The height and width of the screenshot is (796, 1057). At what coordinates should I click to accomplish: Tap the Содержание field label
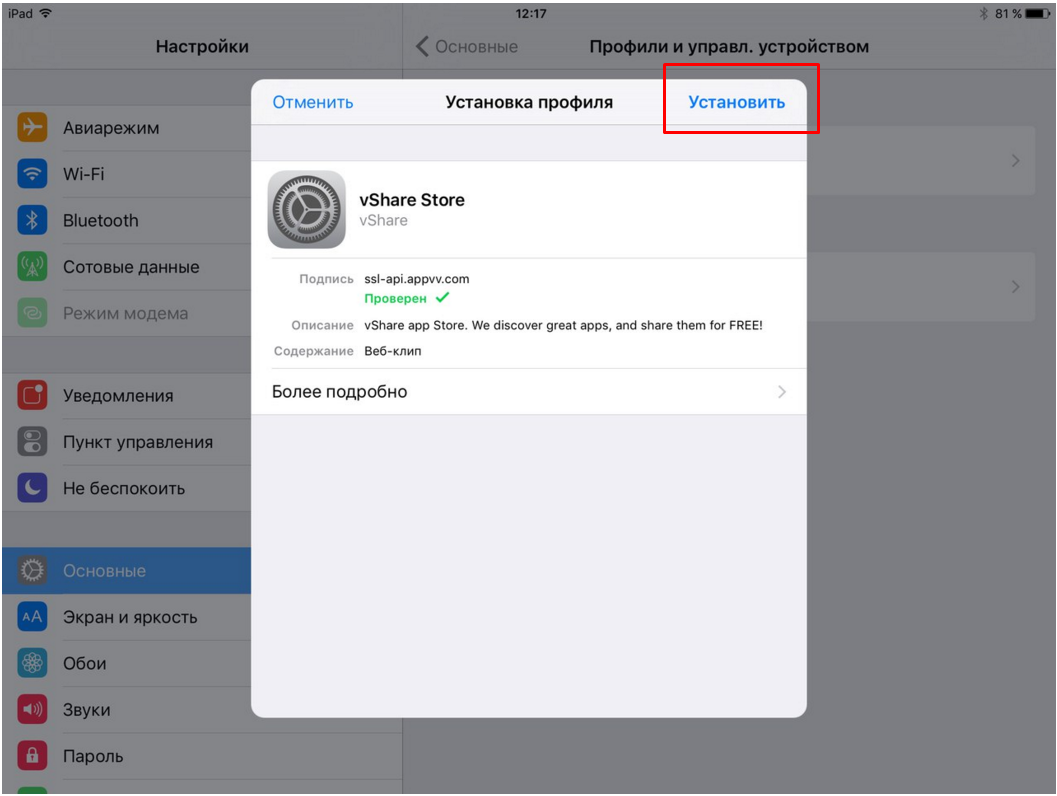[x=313, y=351]
